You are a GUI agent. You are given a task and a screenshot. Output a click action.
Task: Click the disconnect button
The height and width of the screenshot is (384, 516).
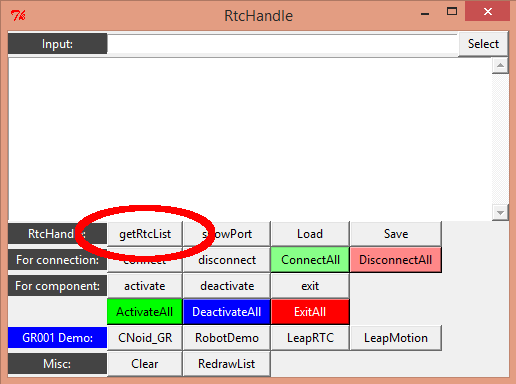(227, 260)
